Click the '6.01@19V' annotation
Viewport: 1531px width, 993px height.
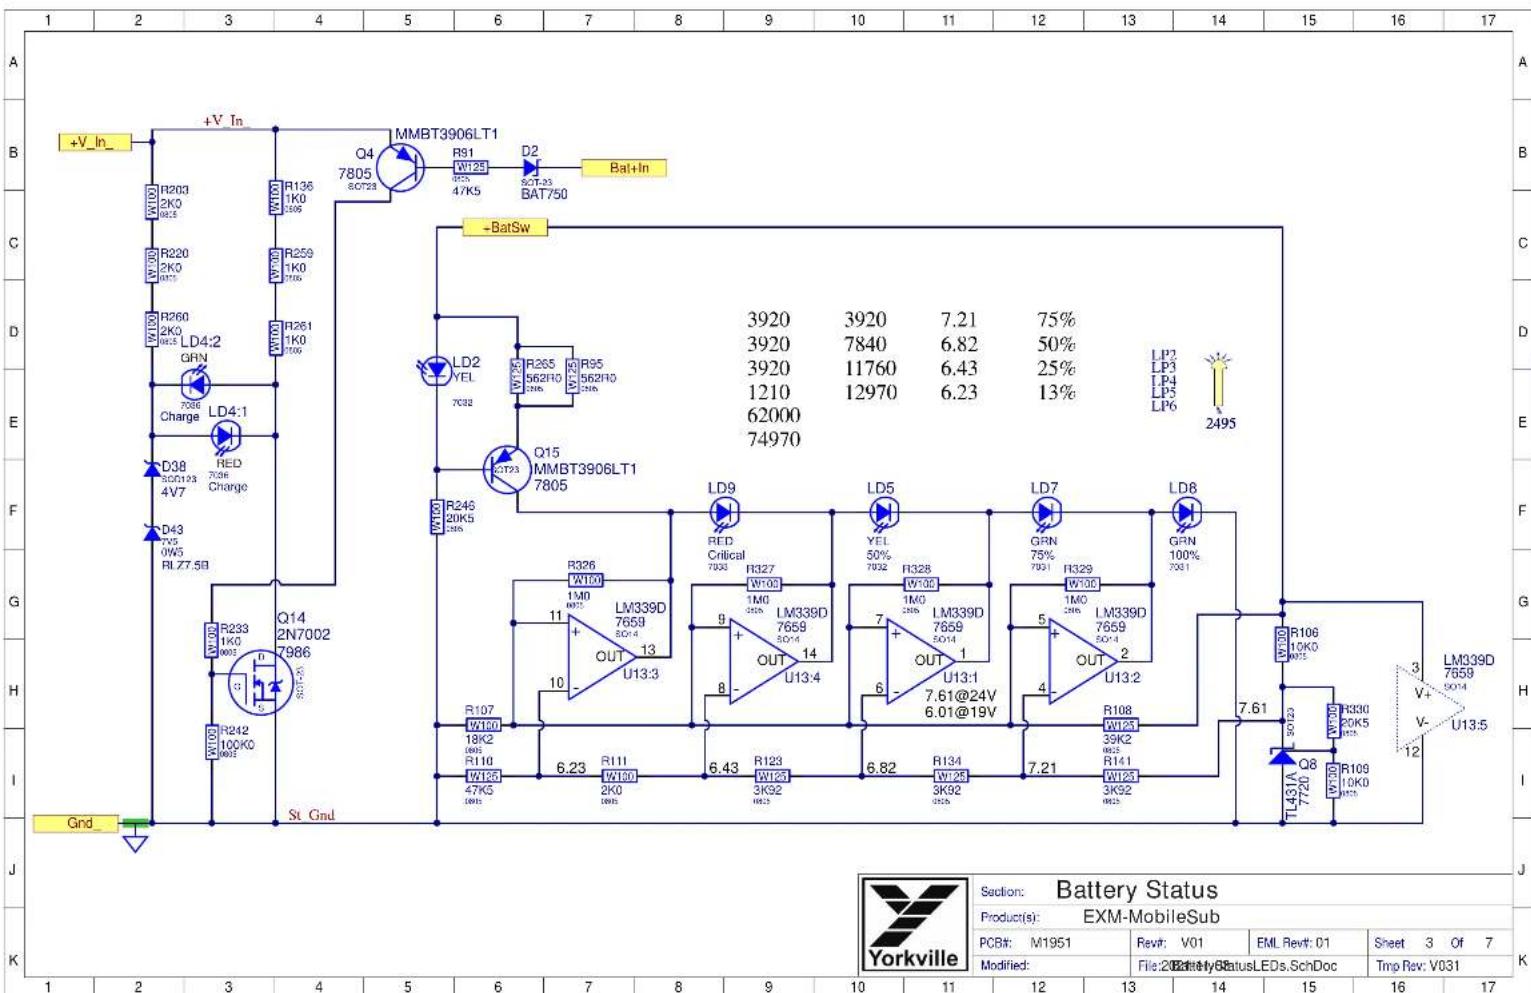coord(960,712)
